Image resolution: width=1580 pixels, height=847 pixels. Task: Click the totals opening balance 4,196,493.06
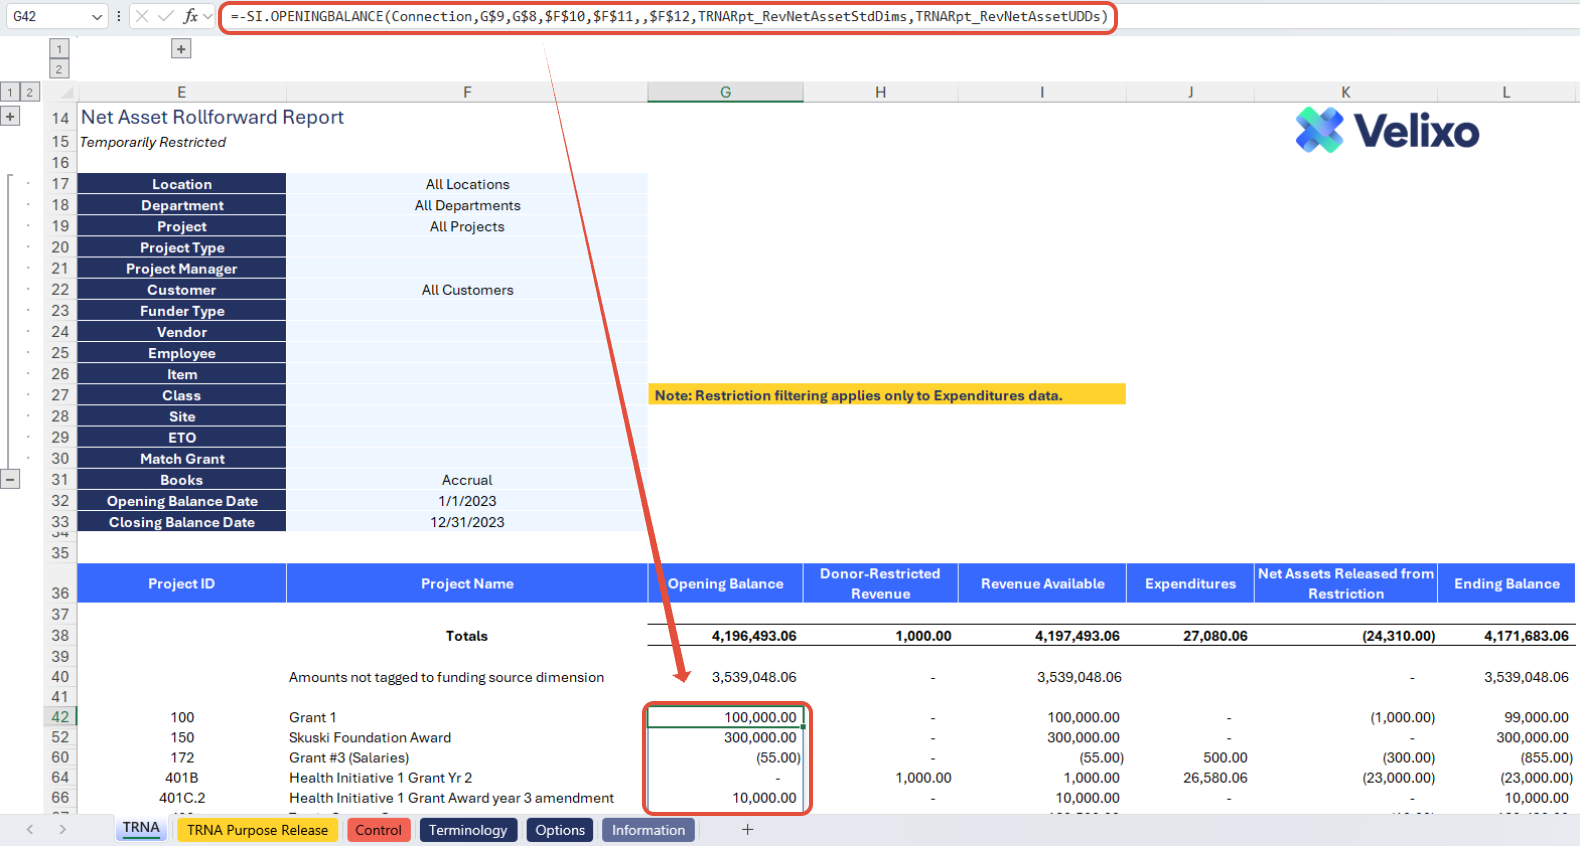click(x=754, y=636)
